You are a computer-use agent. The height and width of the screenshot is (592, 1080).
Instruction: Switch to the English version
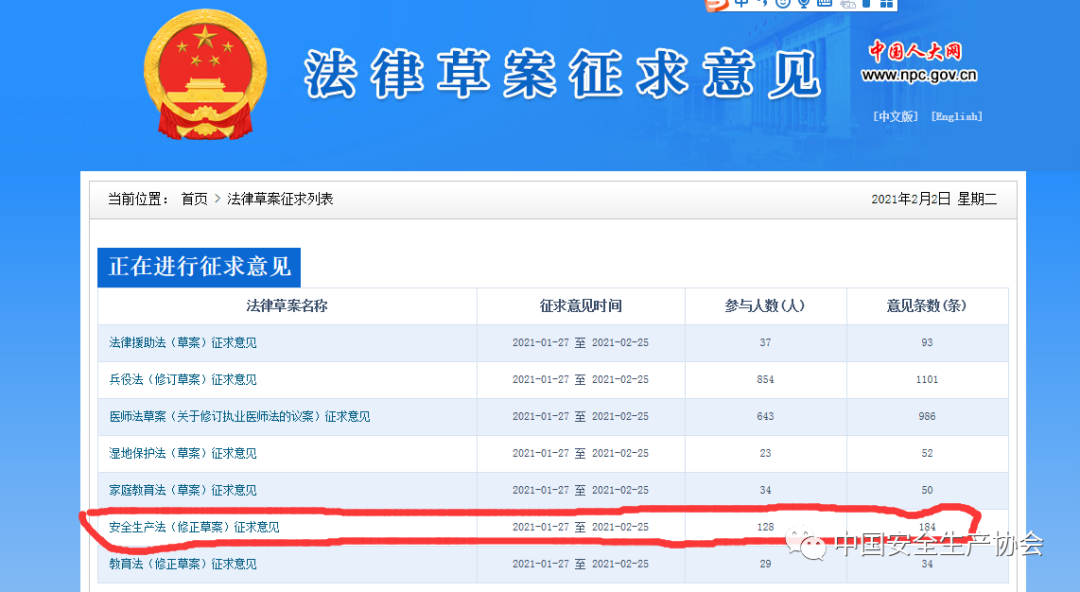[x=956, y=116]
